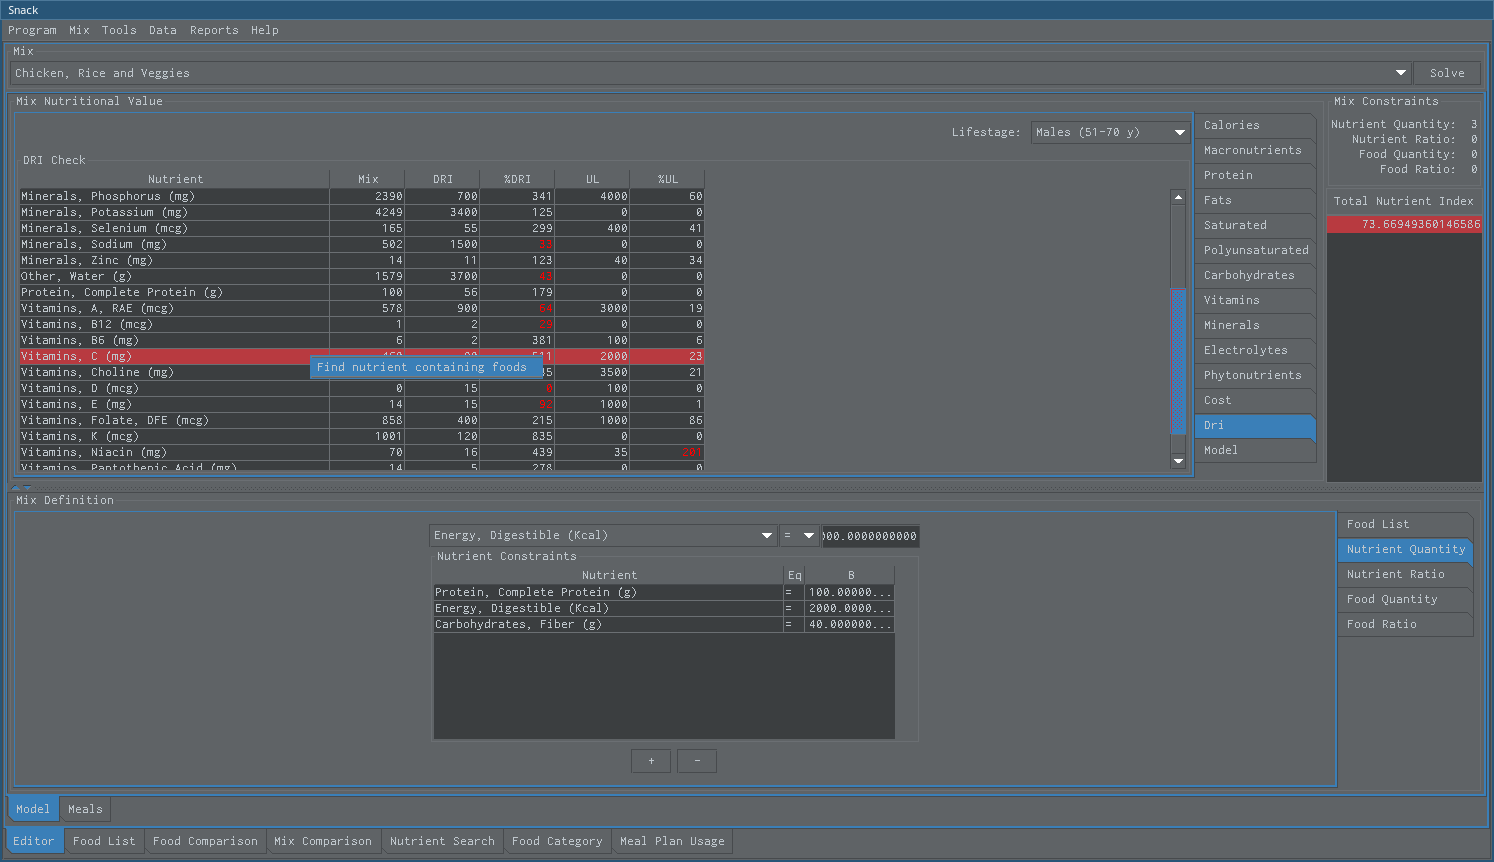Screen dimensions: 1494x862
Task: Switch to the Calories tab
Action: coord(1255,125)
